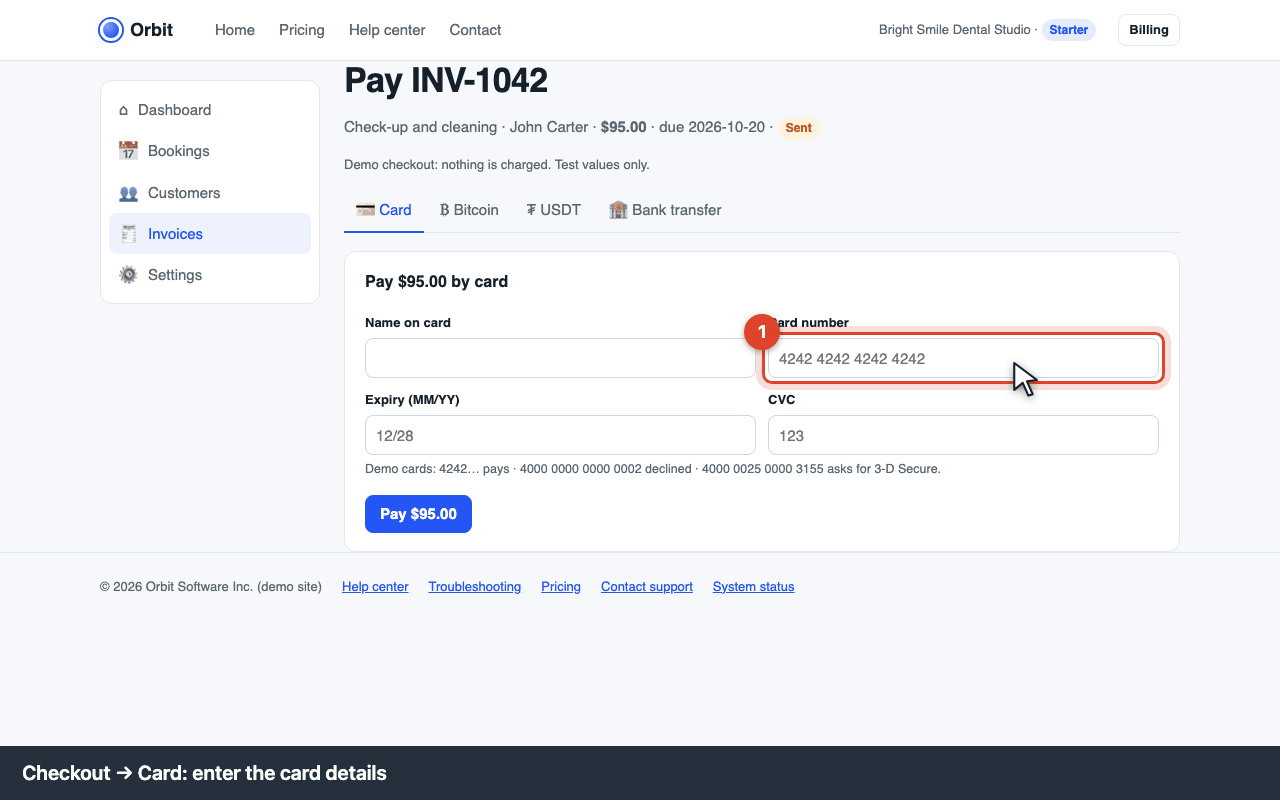Open Dashboard via its house icon

coord(124,110)
